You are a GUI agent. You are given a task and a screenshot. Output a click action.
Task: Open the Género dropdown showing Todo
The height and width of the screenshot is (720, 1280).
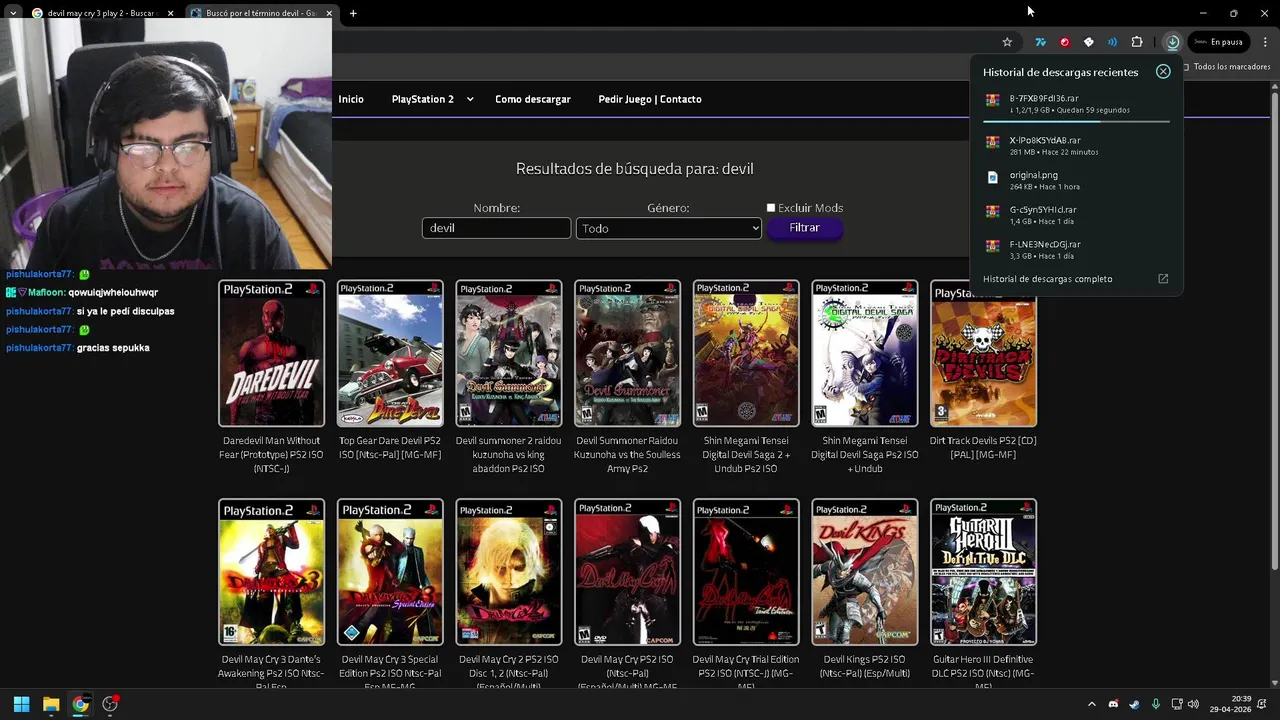[669, 228]
